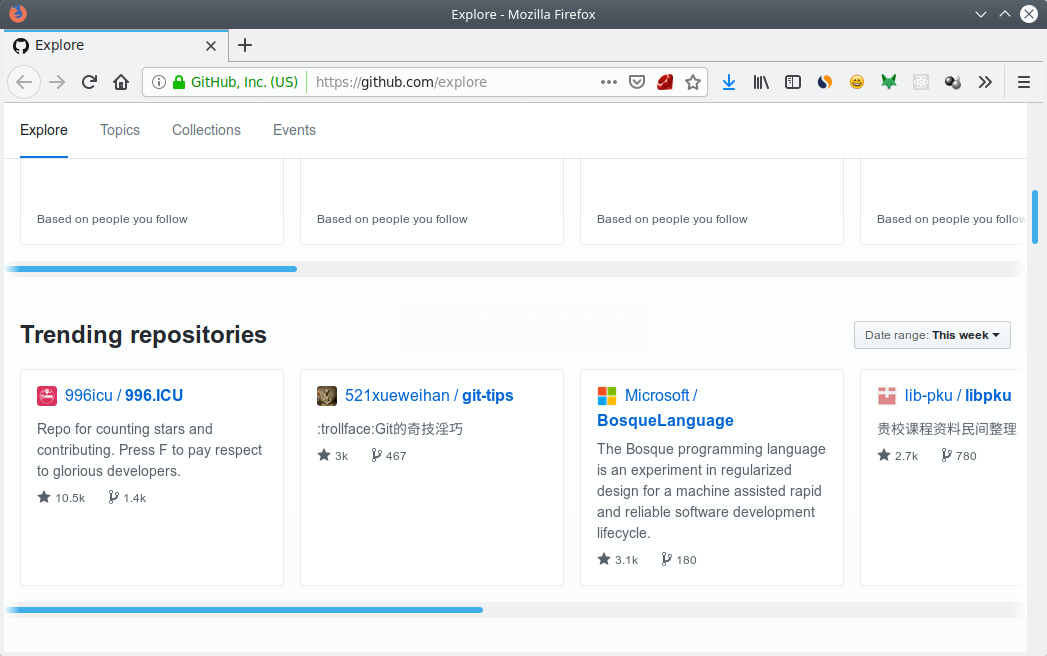Image resolution: width=1047 pixels, height=656 pixels.
Task: Open the Firefox hamburger menu
Action: tap(1023, 82)
